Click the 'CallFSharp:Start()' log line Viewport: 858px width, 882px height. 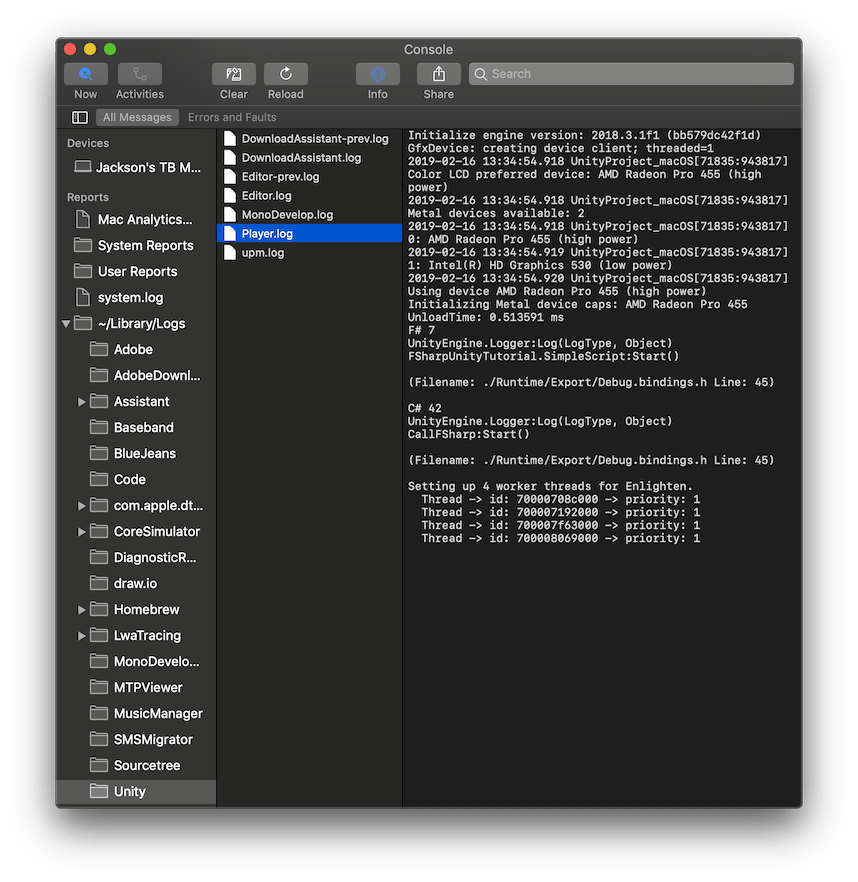pos(469,434)
